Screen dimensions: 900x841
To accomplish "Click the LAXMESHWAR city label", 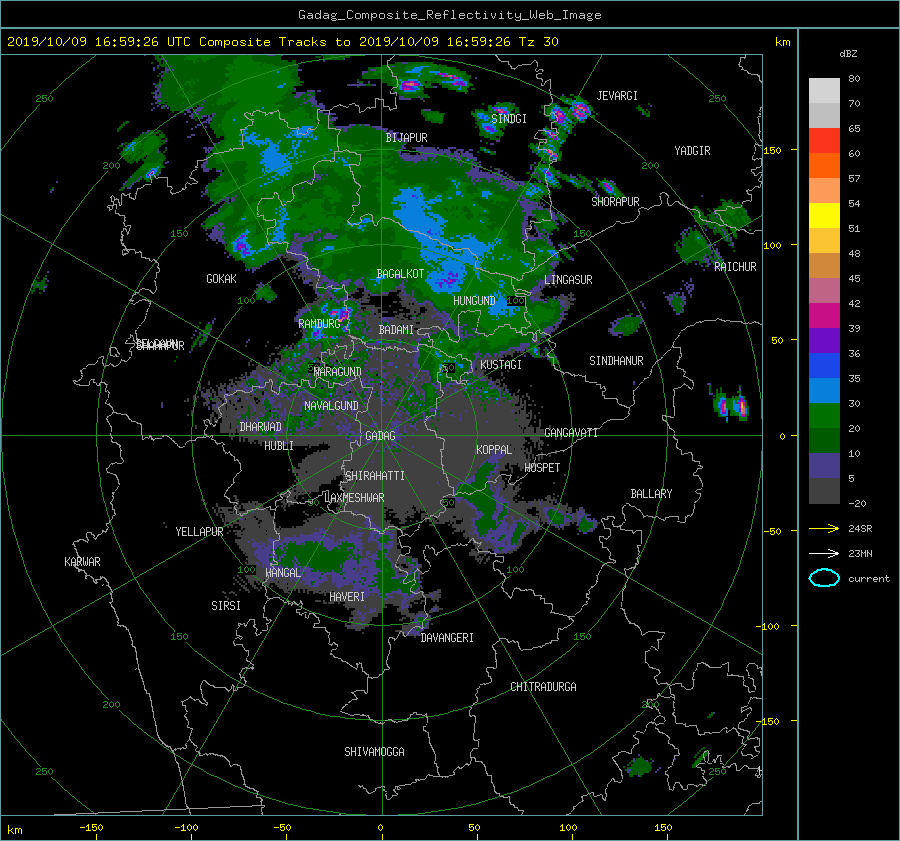I will pyautogui.click(x=354, y=498).
